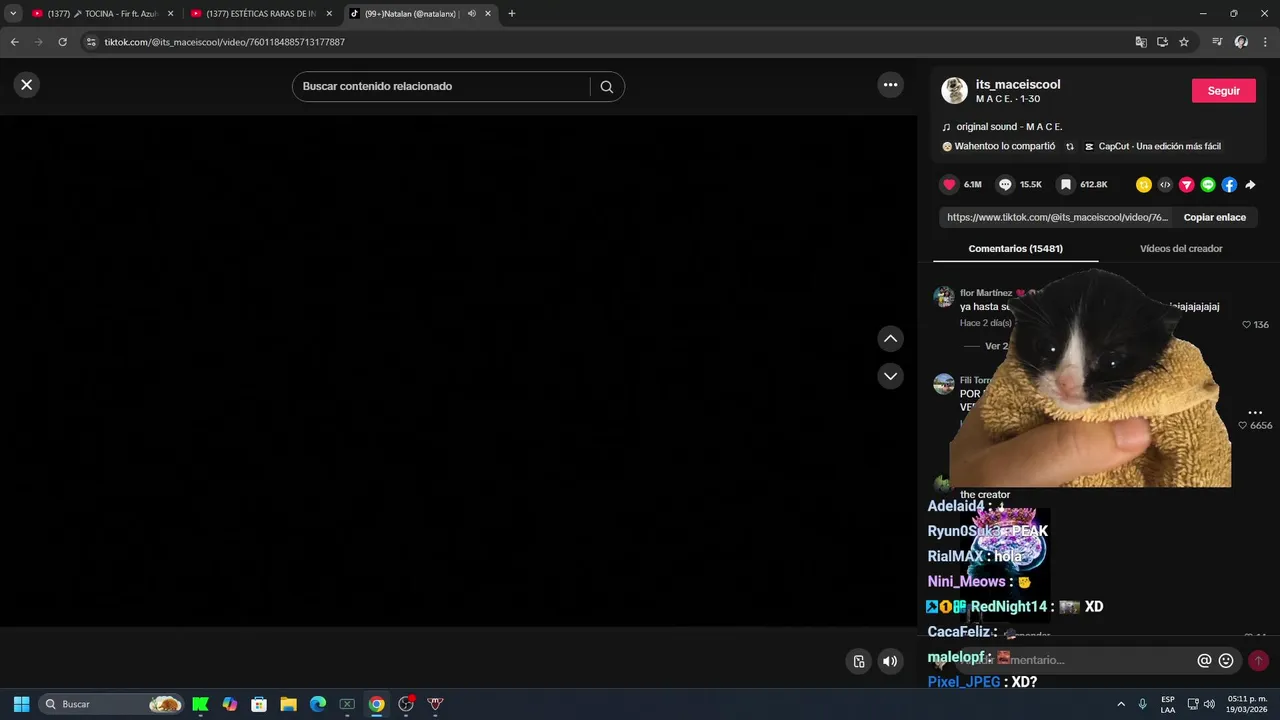Image resolution: width=1280 pixels, height=720 pixels.
Task: Open Chrome's three-dot menu
Action: click(x=1265, y=42)
